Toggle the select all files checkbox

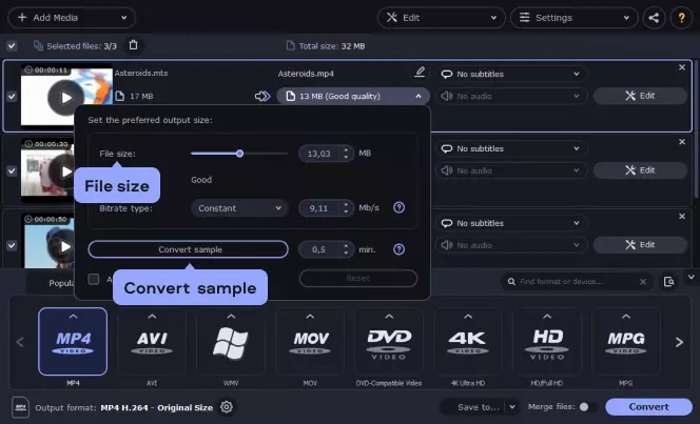11,45
